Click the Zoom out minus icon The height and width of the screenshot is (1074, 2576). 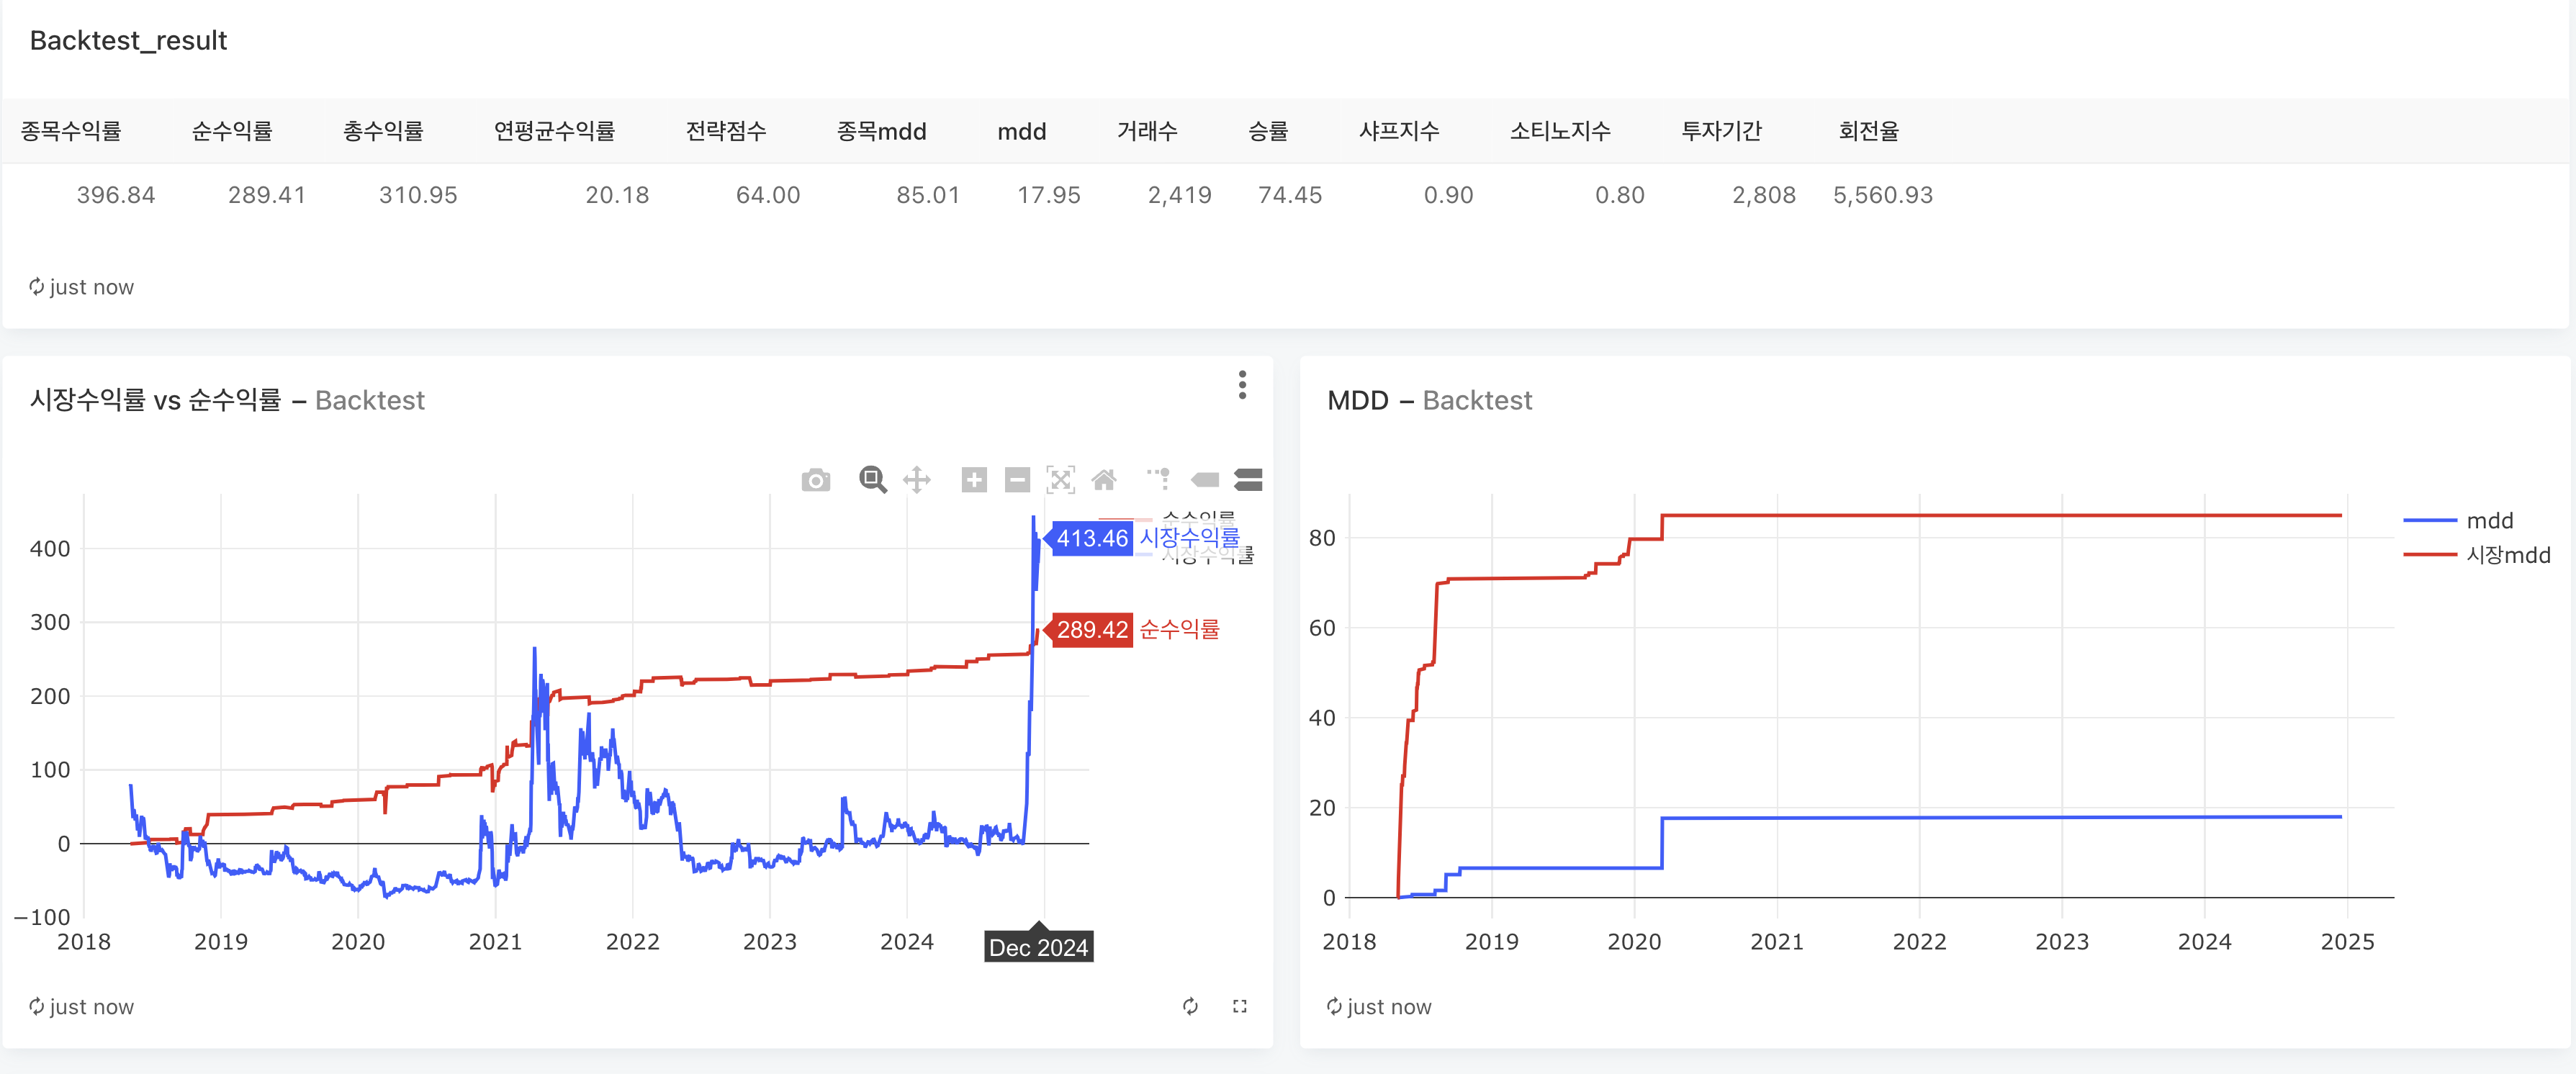pos(1017,480)
